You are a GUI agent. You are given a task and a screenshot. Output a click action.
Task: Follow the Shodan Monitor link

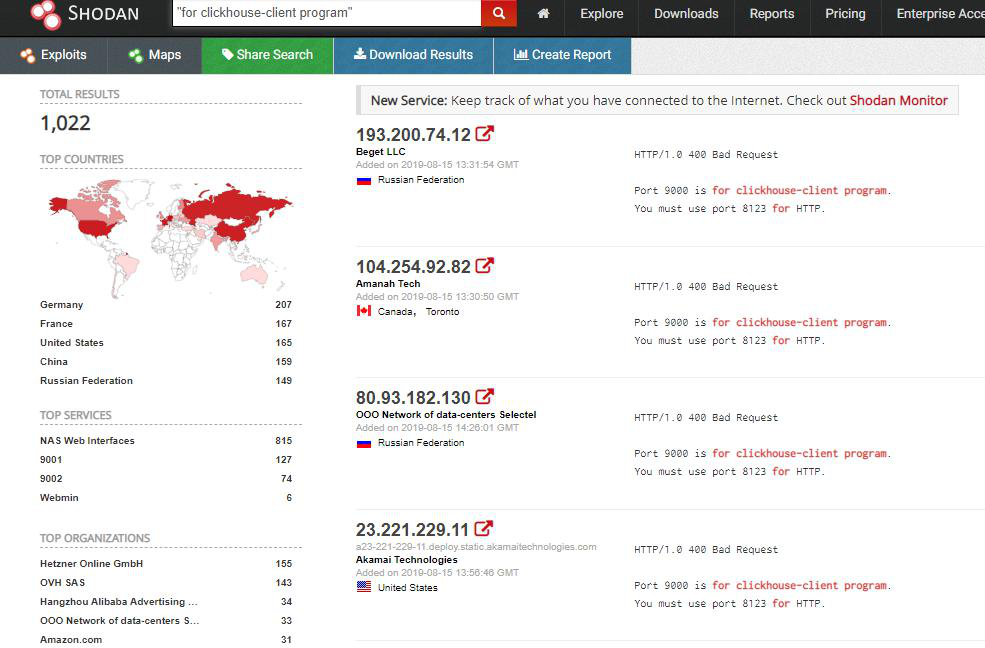(x=898, y=100)
